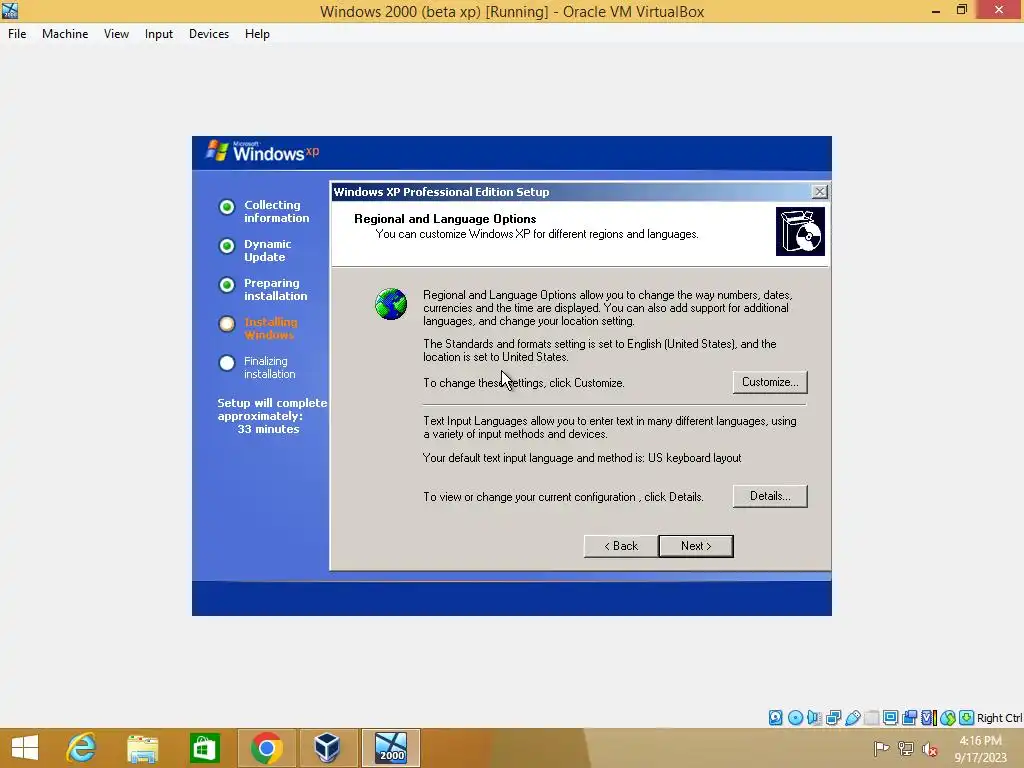Click the keyboard capture green arrow icon
The image size is (1024, 768).
point(967,718)
